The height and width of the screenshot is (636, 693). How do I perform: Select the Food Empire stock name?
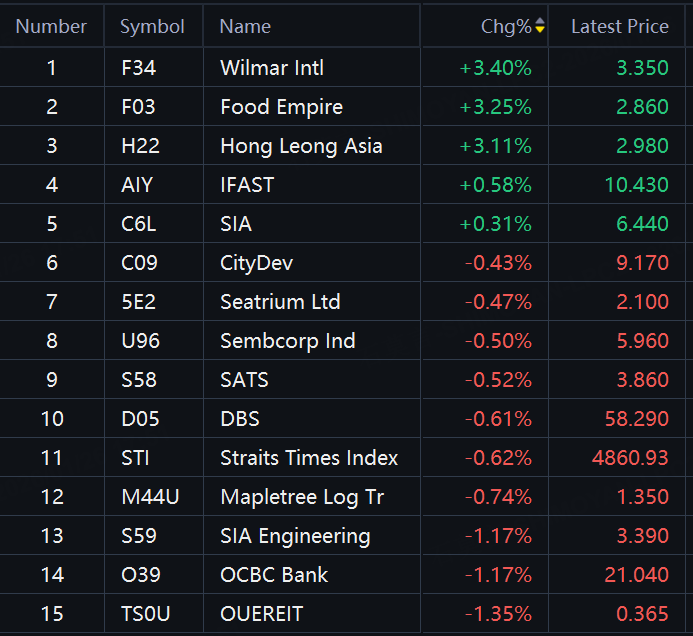pyautogui.click(x=281, y=107)
